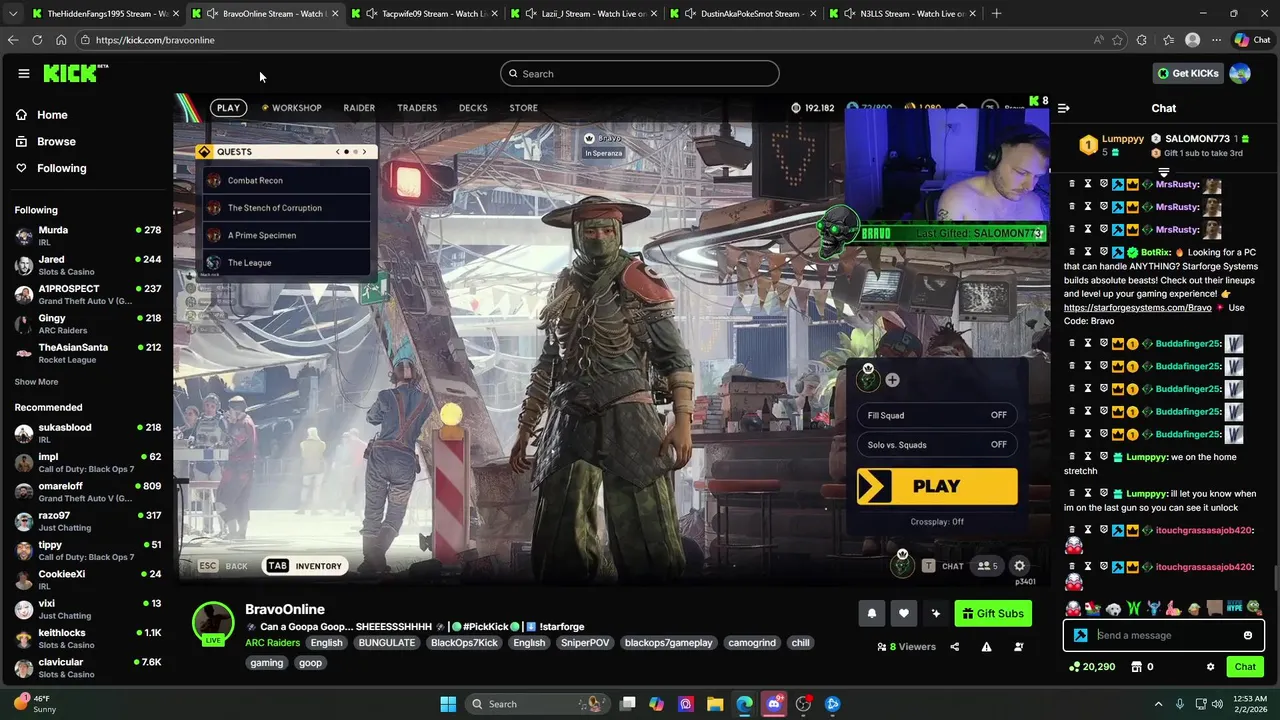Open the new tab plus button
This screenshot has width=1280, height=720.
996,13
